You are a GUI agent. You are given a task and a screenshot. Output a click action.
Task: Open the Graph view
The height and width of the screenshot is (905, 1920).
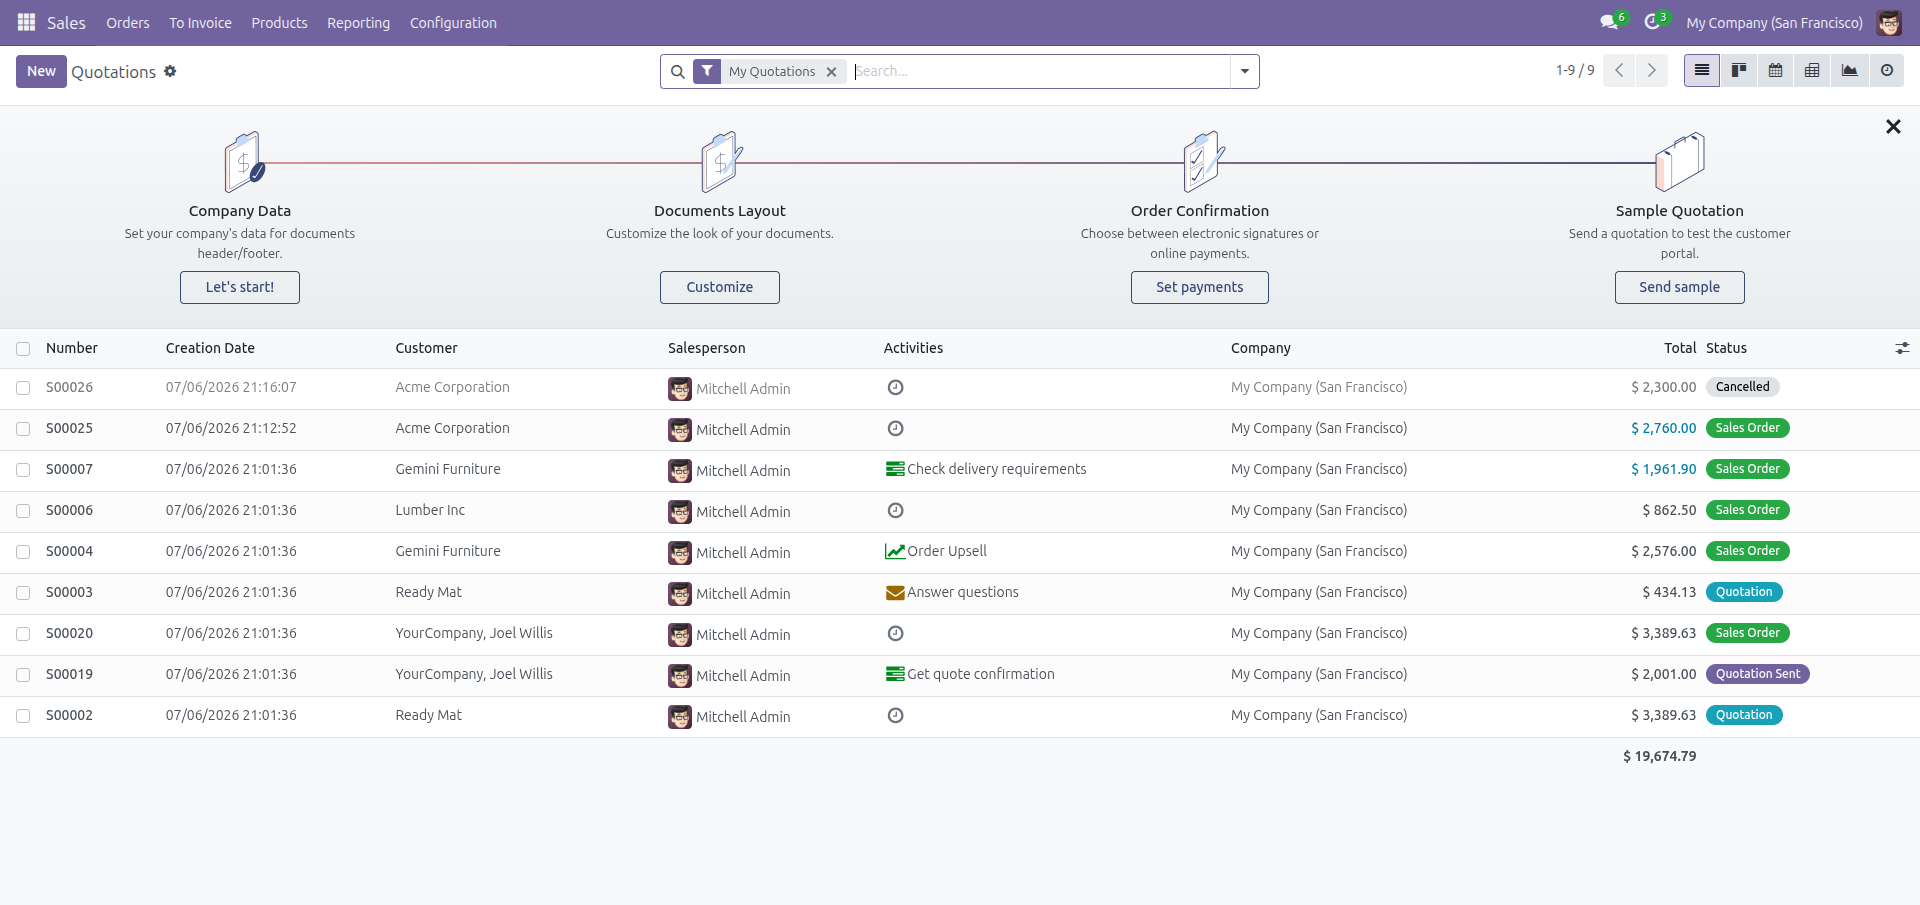(x=1849, y=71)
